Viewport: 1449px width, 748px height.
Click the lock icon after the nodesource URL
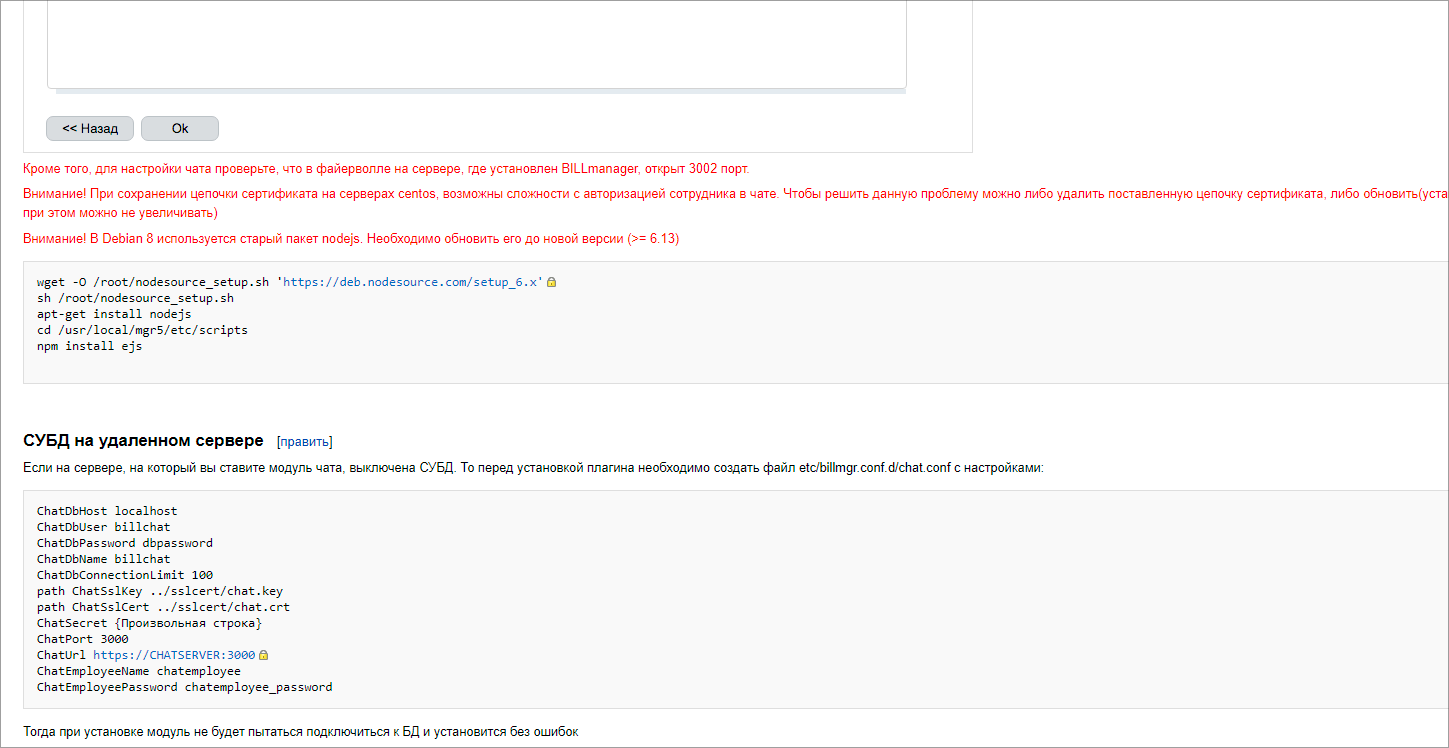click(x=551, y=282)
